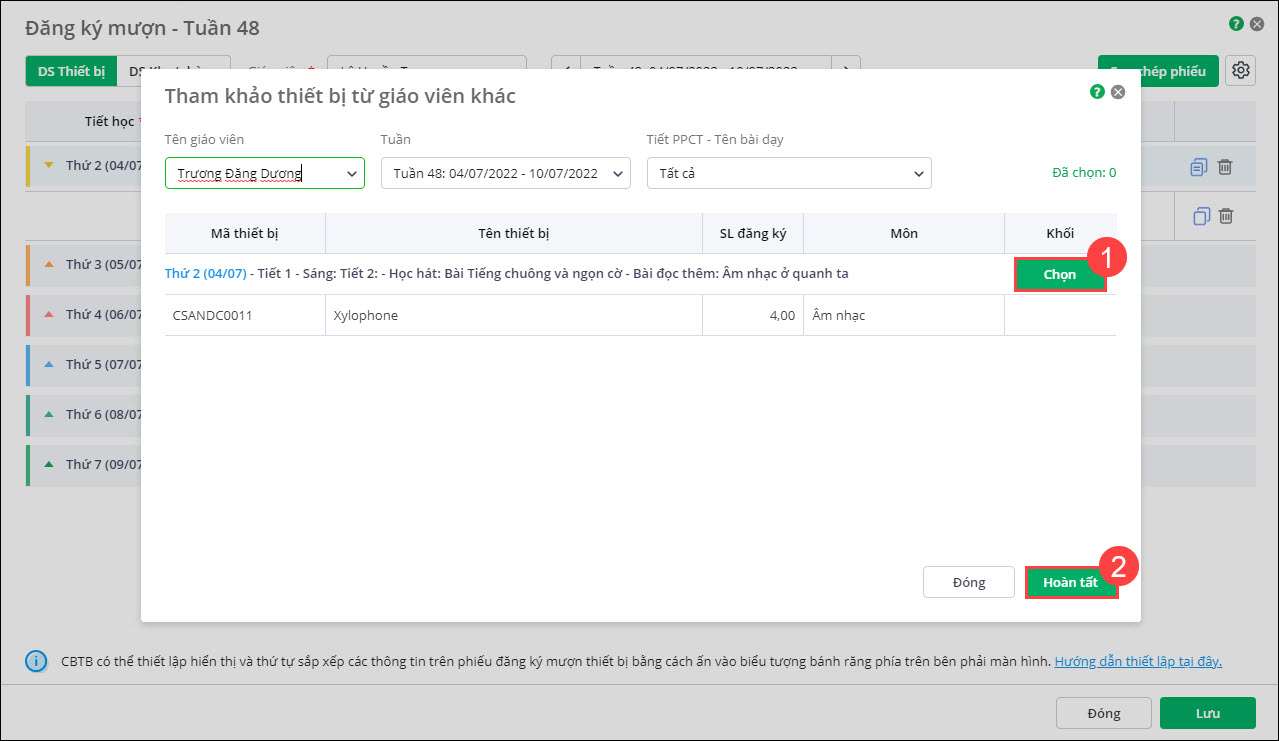Viewport: 1279px width, 741px height.
Task: Click the 'Âm nhạc' subject cell
Action: (904, 315)
